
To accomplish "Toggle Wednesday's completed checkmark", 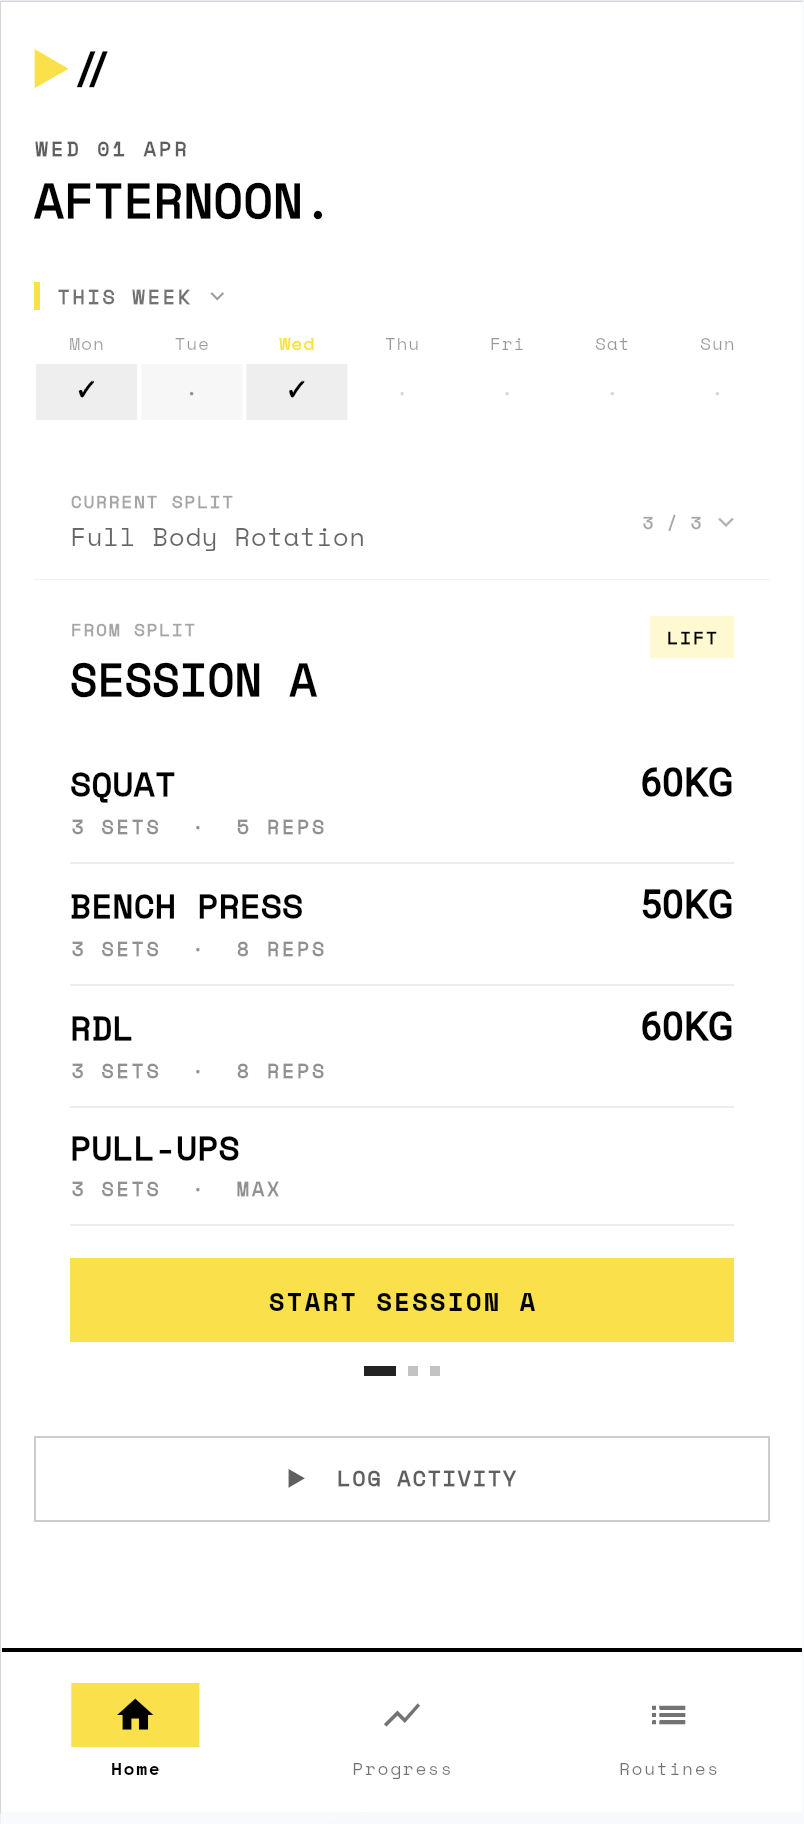I will click(x=296, y=392).
